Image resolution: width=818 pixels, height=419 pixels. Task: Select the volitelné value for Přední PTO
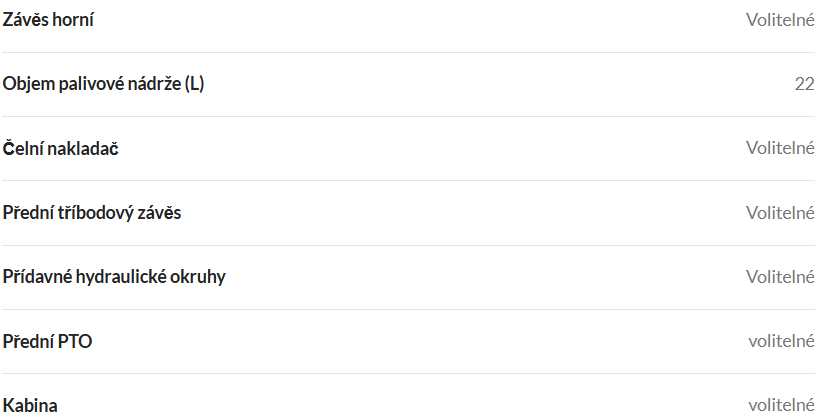tap(781, 341)
